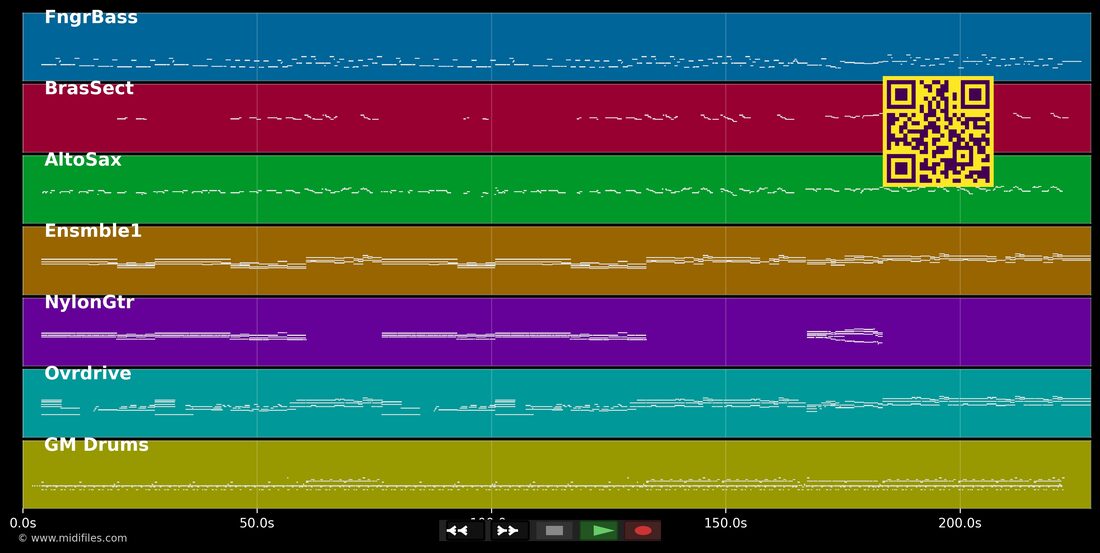Select the FngrBass track label
This screenshot has width=1100, height=553.
point(91,18)
